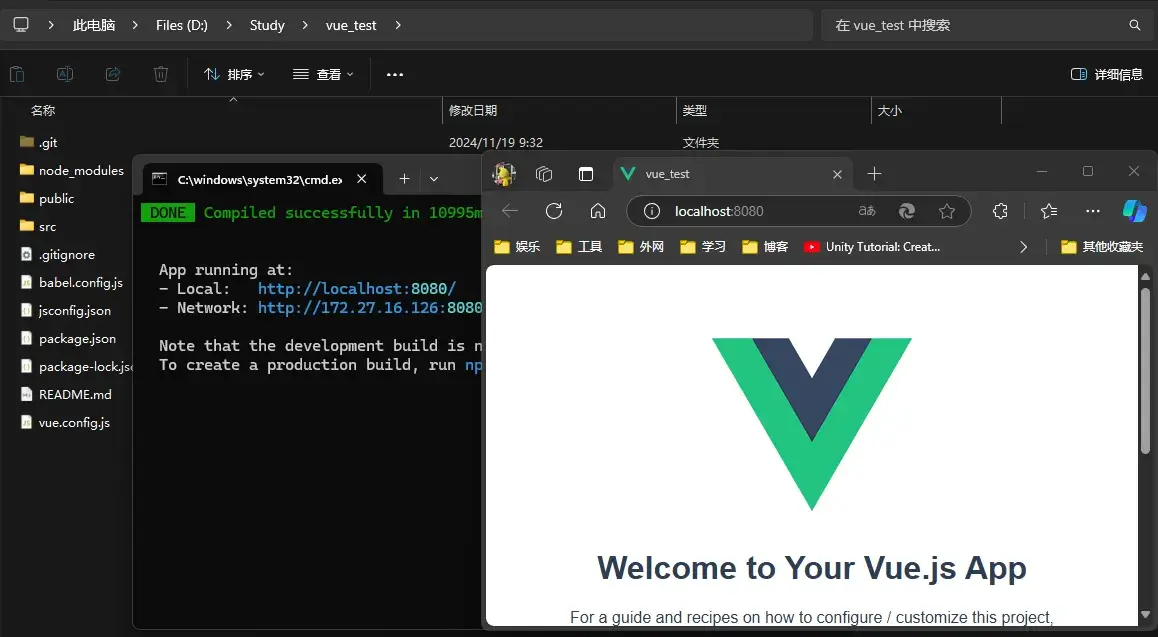Sort by the 修改日期 column header

(473, 110)
